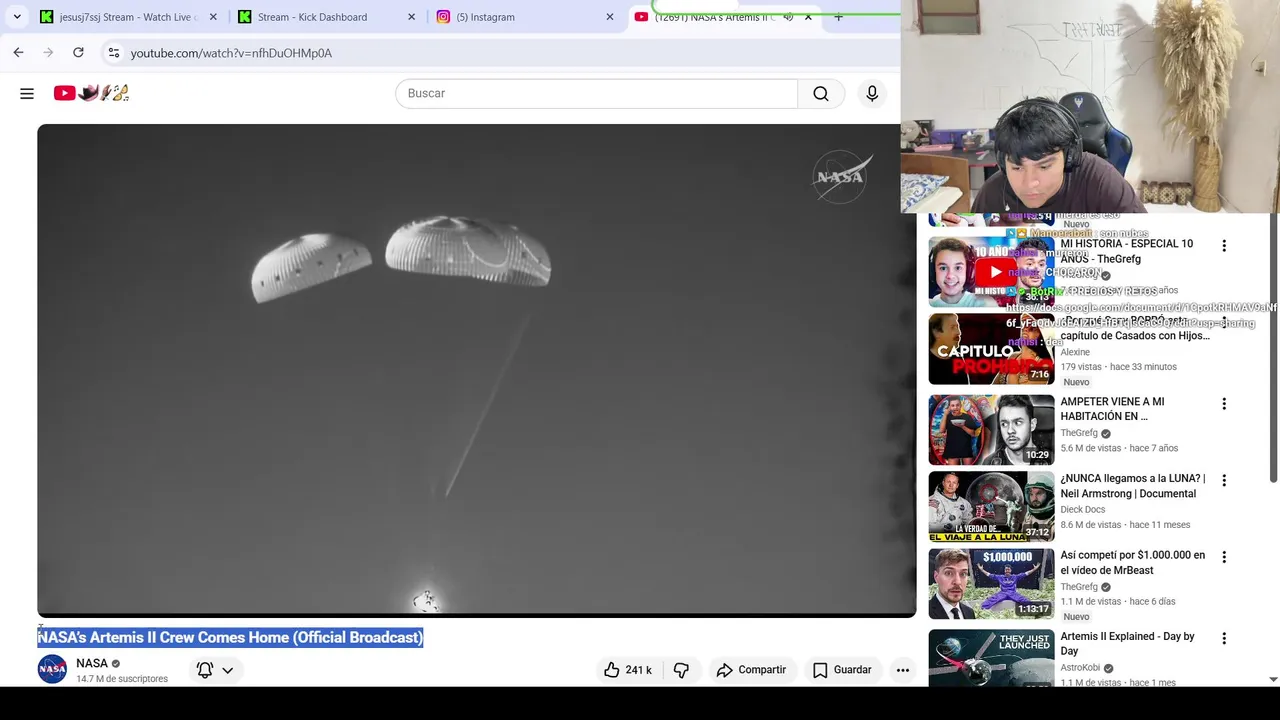The image size is (1280, 720).
Task: Open $1,000,000 MrBeast competition thumbnail
Action: click(991, 584)
